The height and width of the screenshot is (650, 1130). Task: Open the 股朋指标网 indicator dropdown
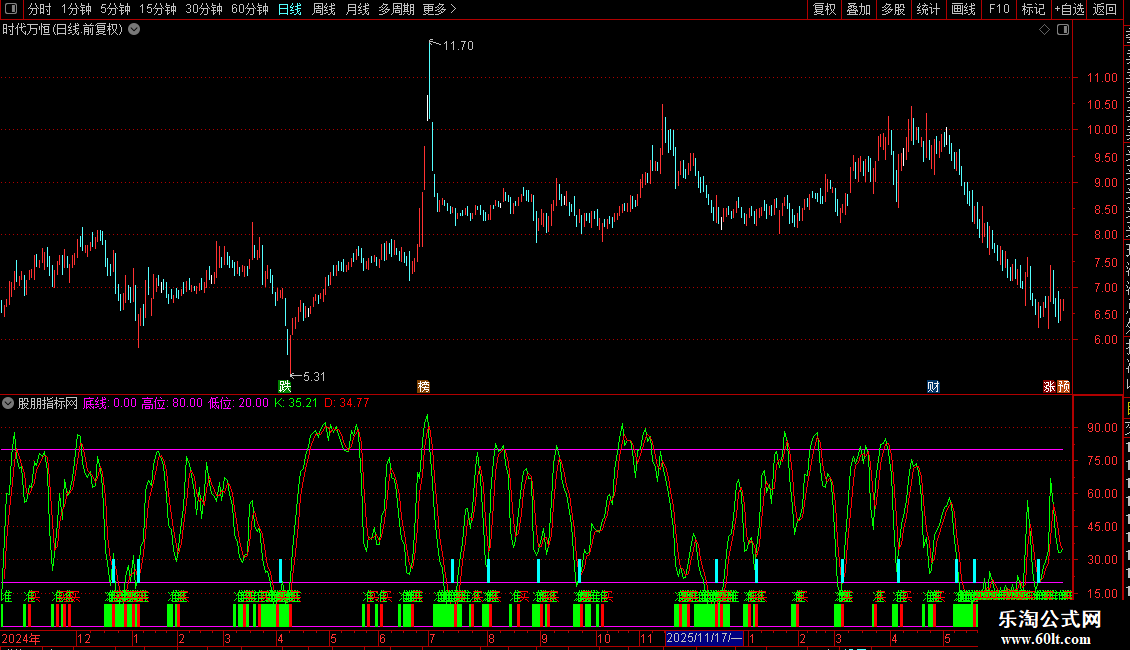[8, 403]
